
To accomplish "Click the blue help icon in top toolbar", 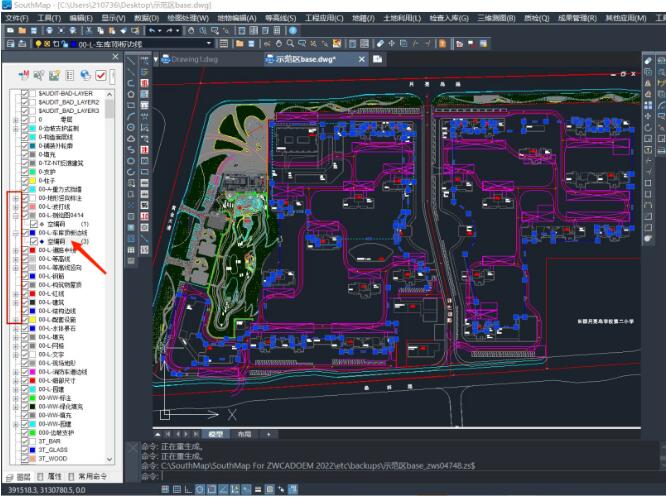I will pos(293,31).
